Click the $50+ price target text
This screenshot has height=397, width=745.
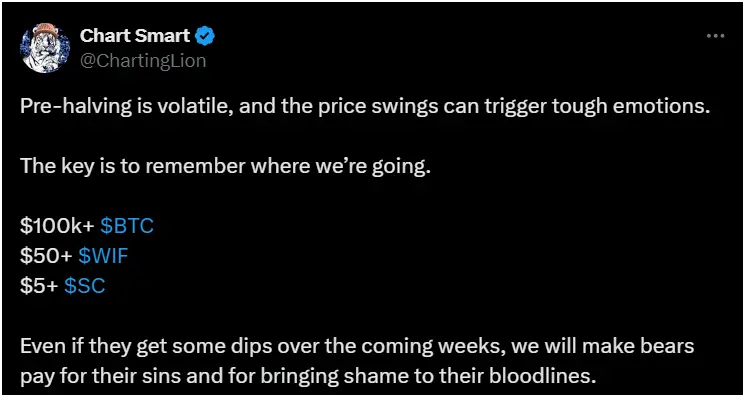(x=46, y=257)
